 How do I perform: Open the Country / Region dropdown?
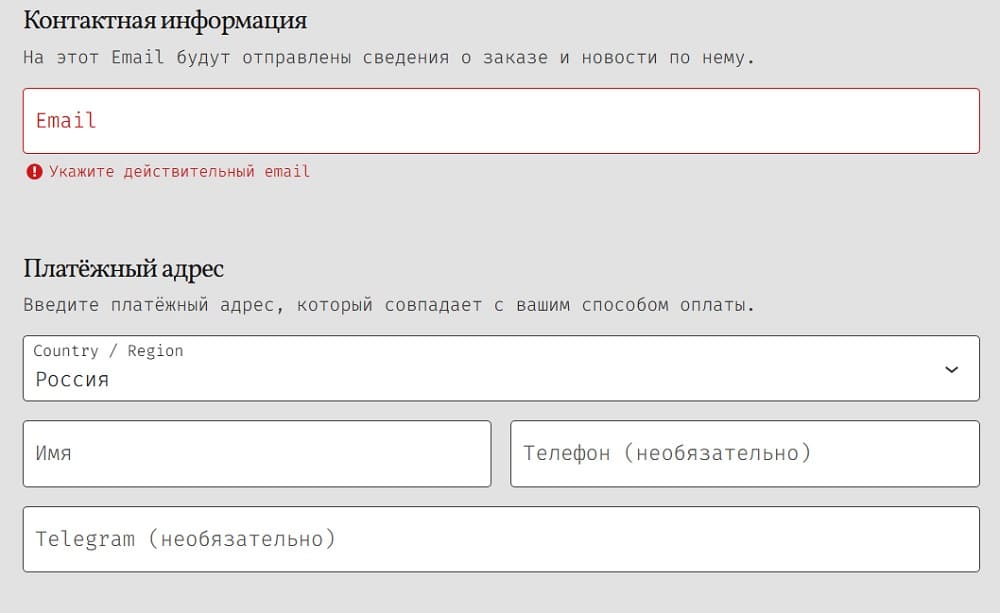501,368
